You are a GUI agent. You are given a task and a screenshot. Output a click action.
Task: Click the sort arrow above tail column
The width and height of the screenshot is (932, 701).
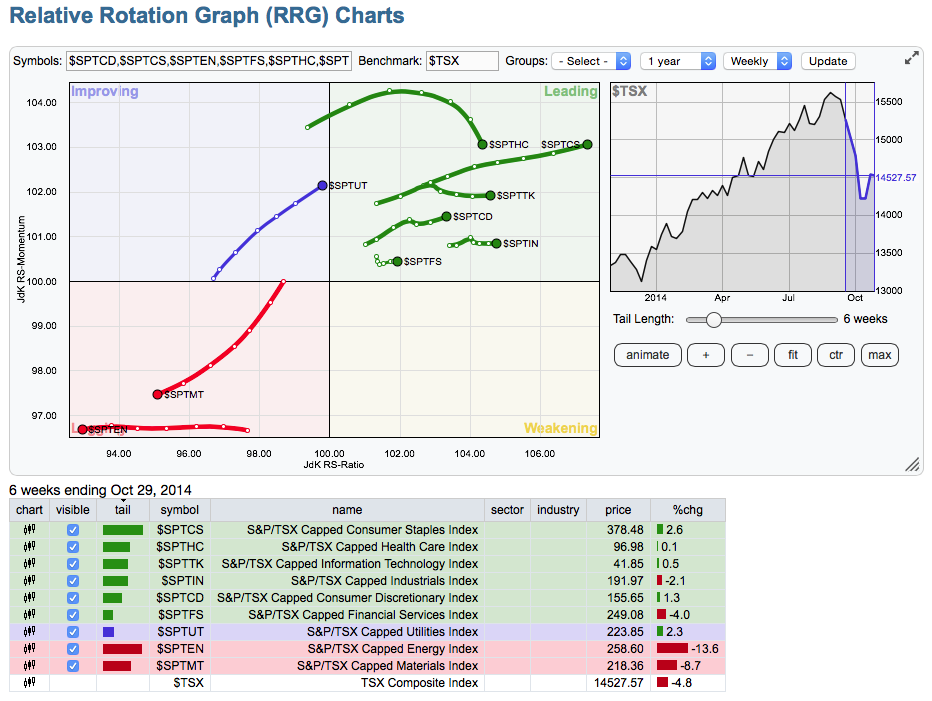[x=122, y=500]
